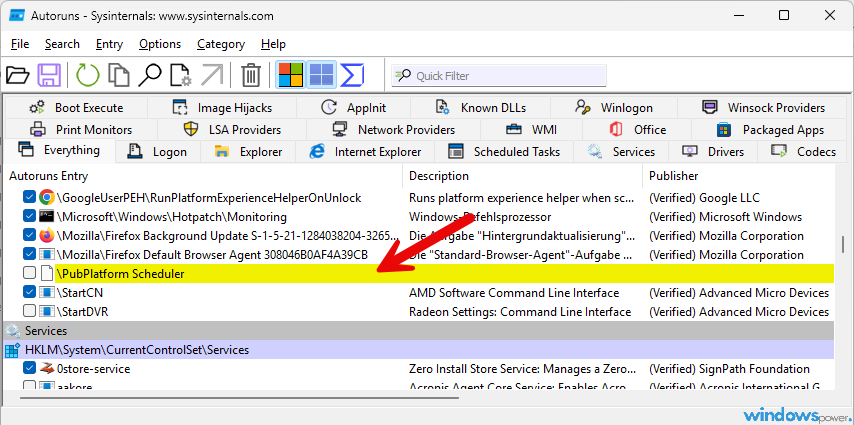Click the Sigma VirusTotal toolbar icon
Image resolution: width=854 pixels, height=425 pixels.
352,75
